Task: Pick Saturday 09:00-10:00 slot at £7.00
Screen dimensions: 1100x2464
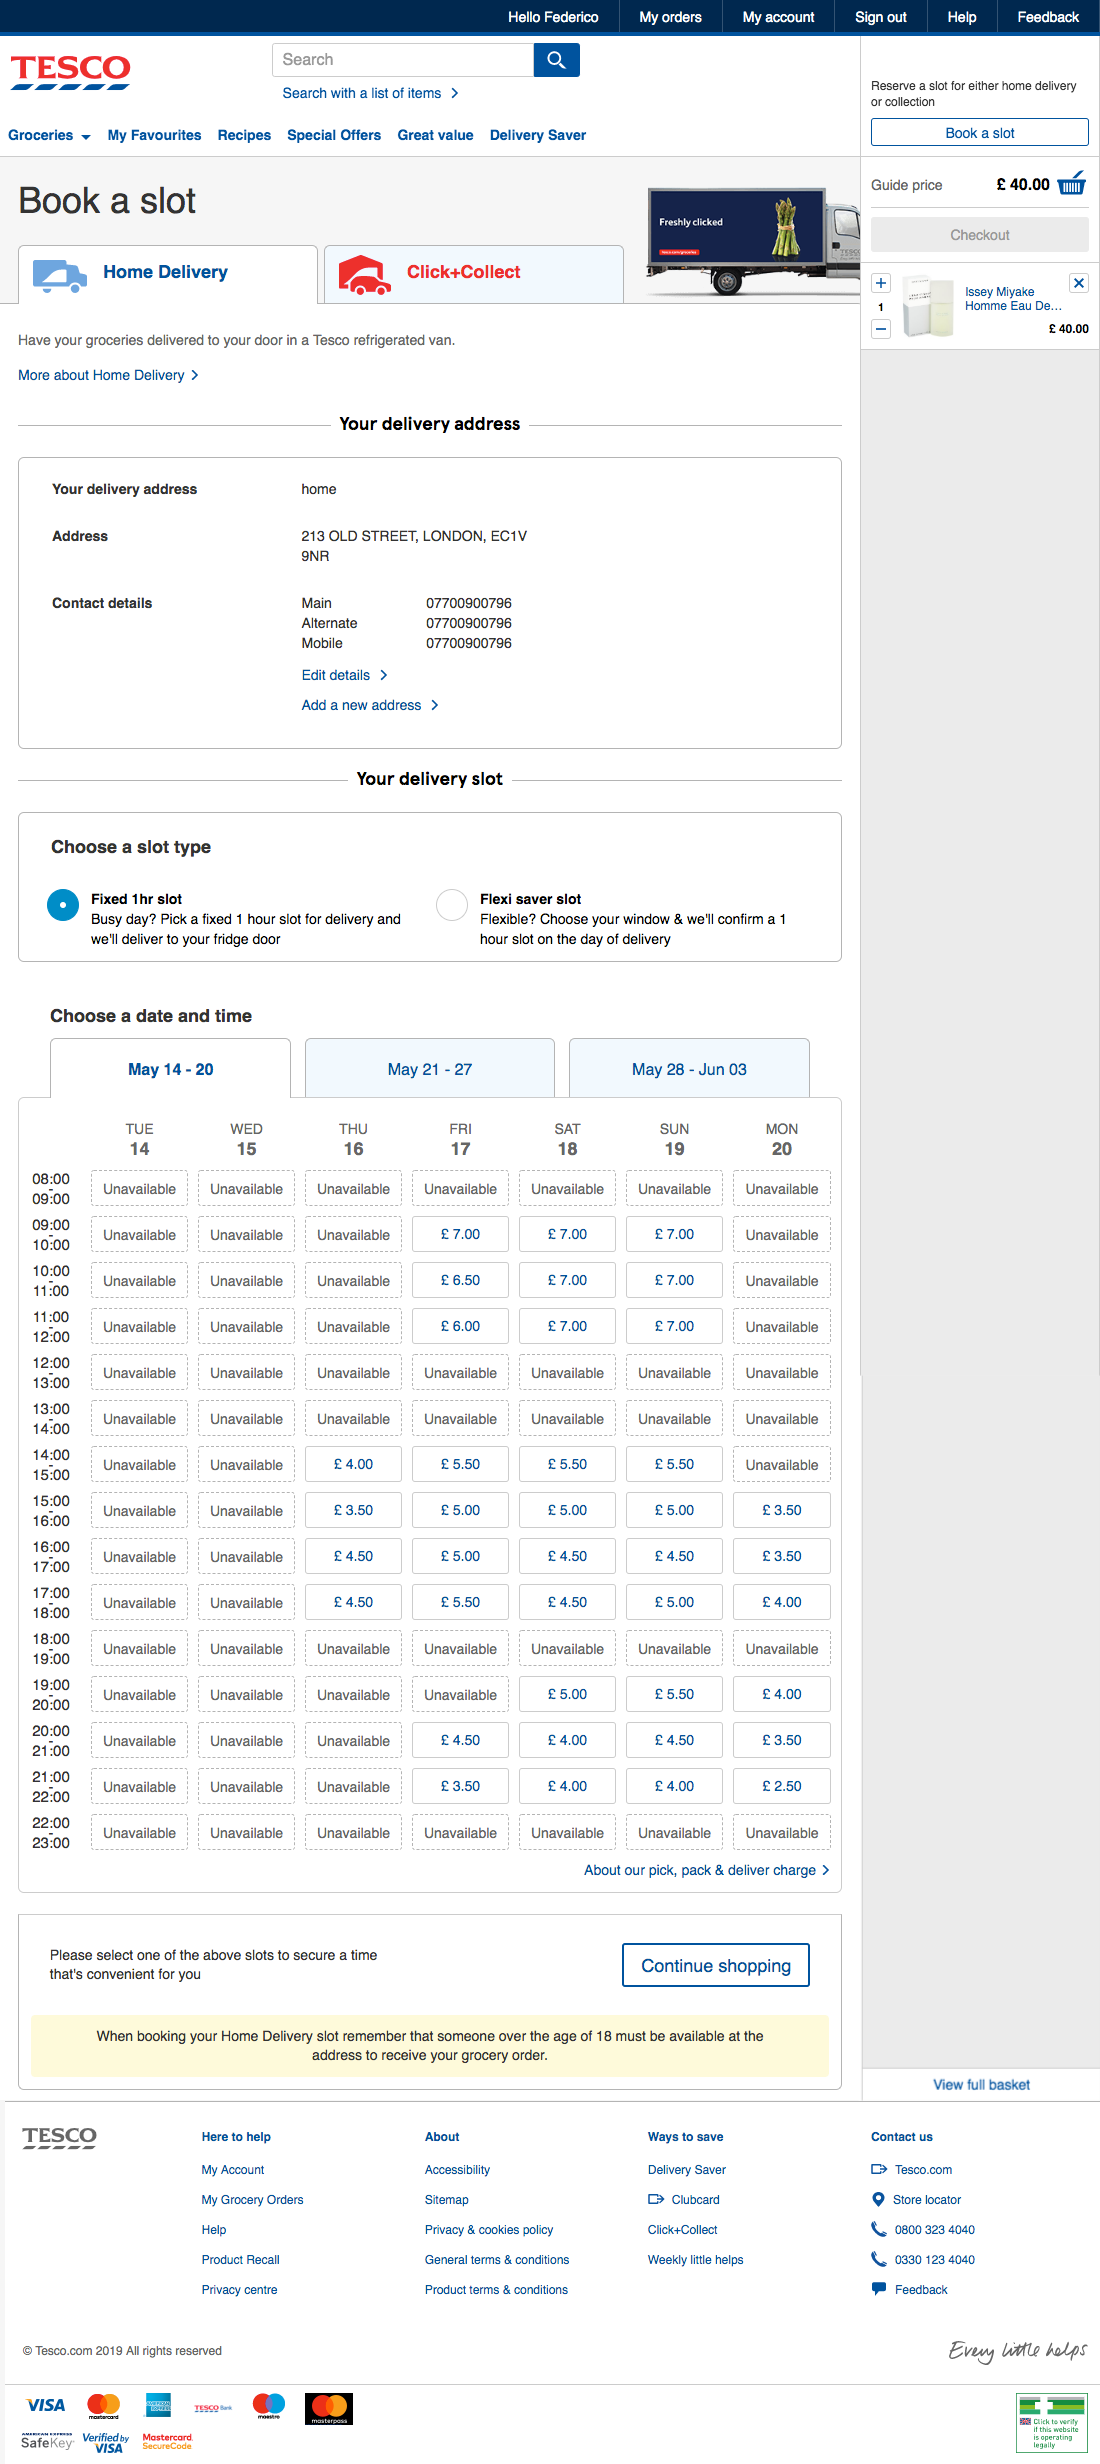Action: pyautogui.click(x=567, y=1234)
